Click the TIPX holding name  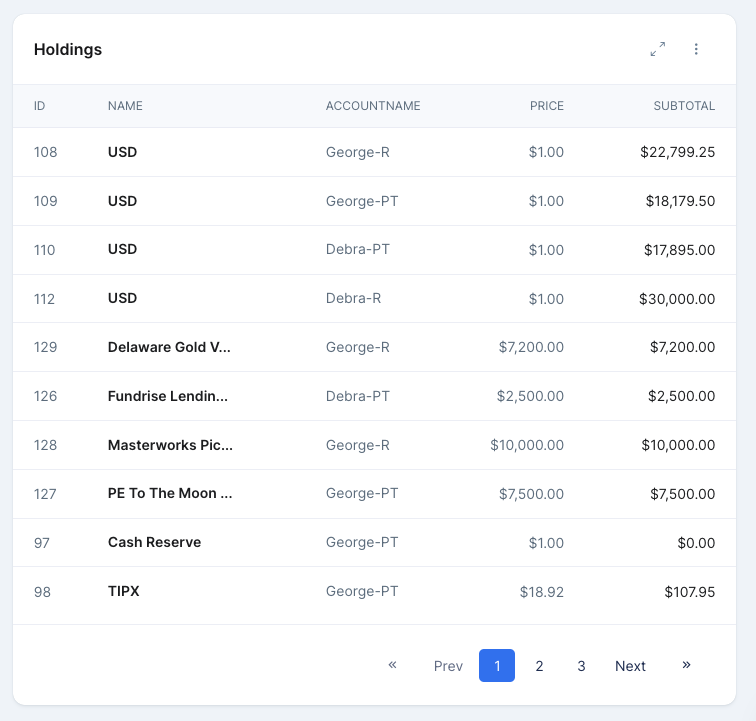[x=124, y=592]
